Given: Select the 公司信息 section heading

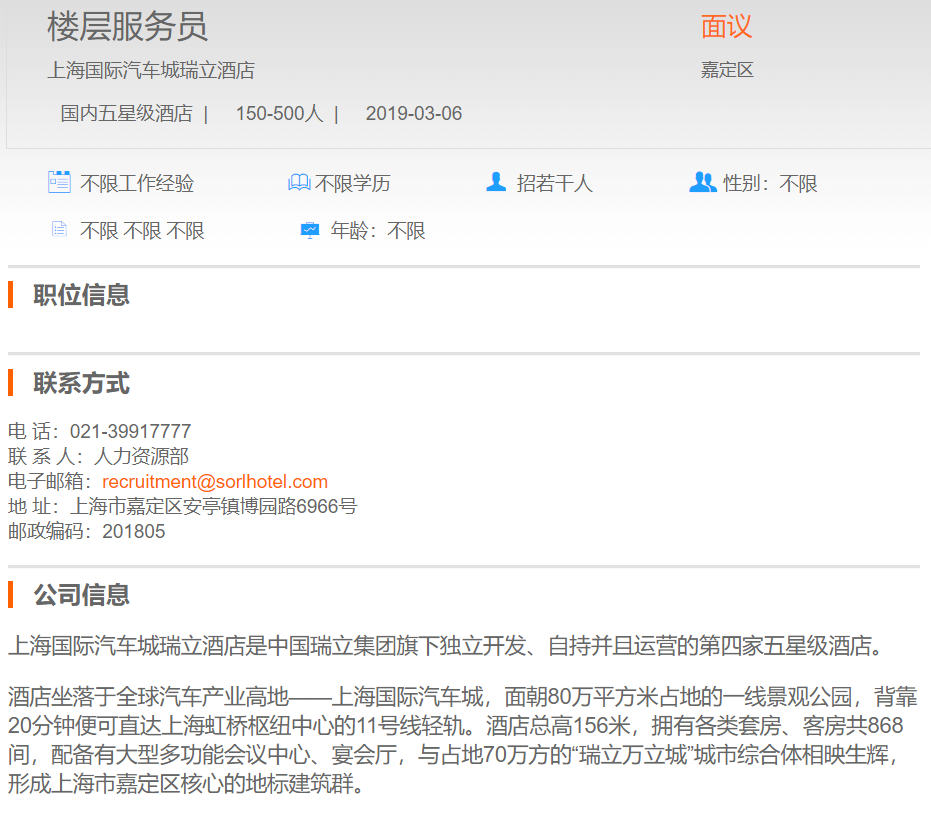Looking at the screenshot, I should [x=81, y=595].
